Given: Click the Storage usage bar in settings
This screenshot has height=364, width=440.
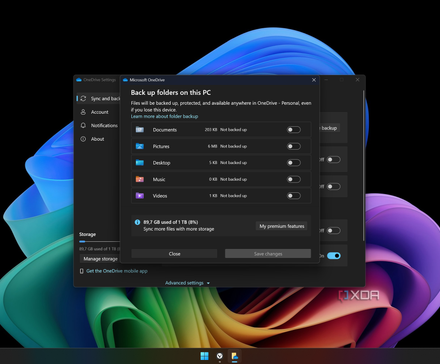Looking at the screenshot, I should [99, 241].
